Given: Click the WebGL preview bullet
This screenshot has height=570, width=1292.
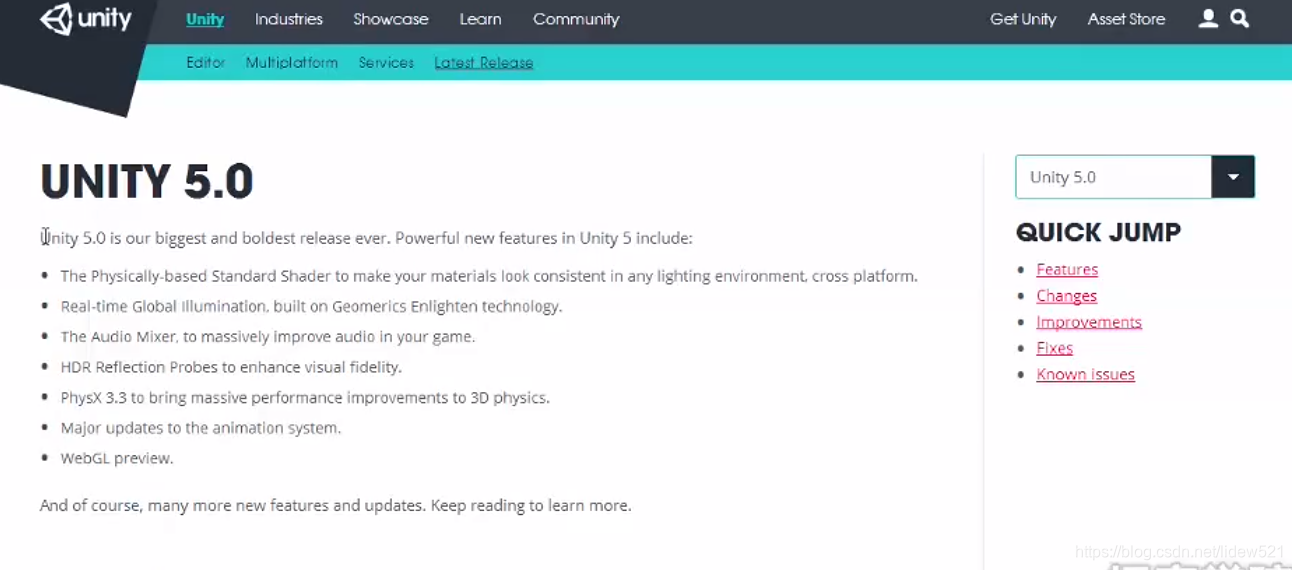Looking at the screenshot, I should [x=116, y=458].
